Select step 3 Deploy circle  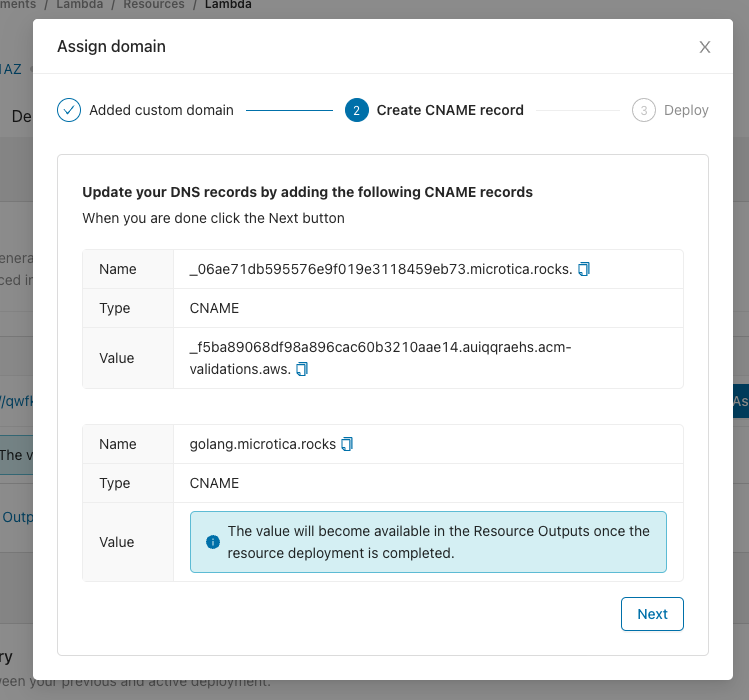pyautogui.click(x=643, y=110)
